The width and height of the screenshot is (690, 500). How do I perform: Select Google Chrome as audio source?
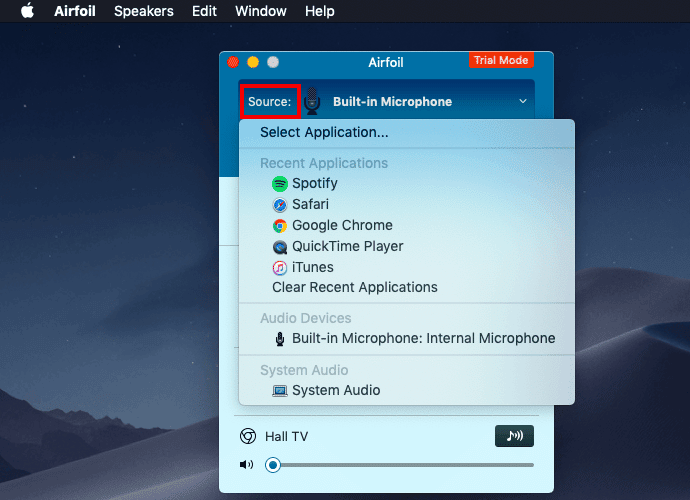point(407,225)
